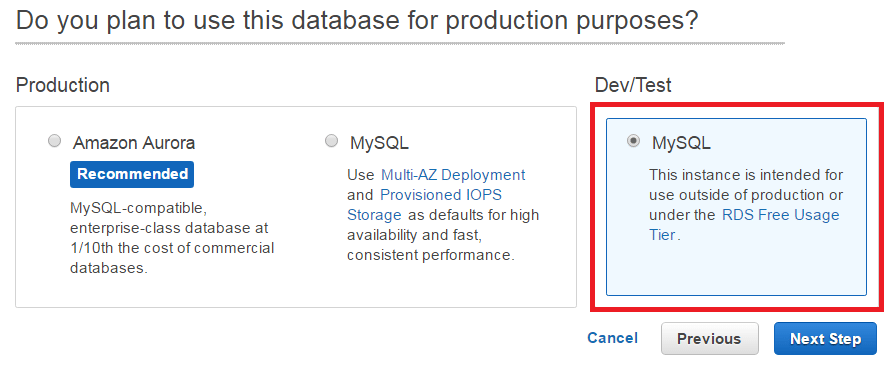The height and width of the screenshot is (365, 892).
Task: Click the MySQL-compatible enterprise-class description text
Action: (172, 237)
